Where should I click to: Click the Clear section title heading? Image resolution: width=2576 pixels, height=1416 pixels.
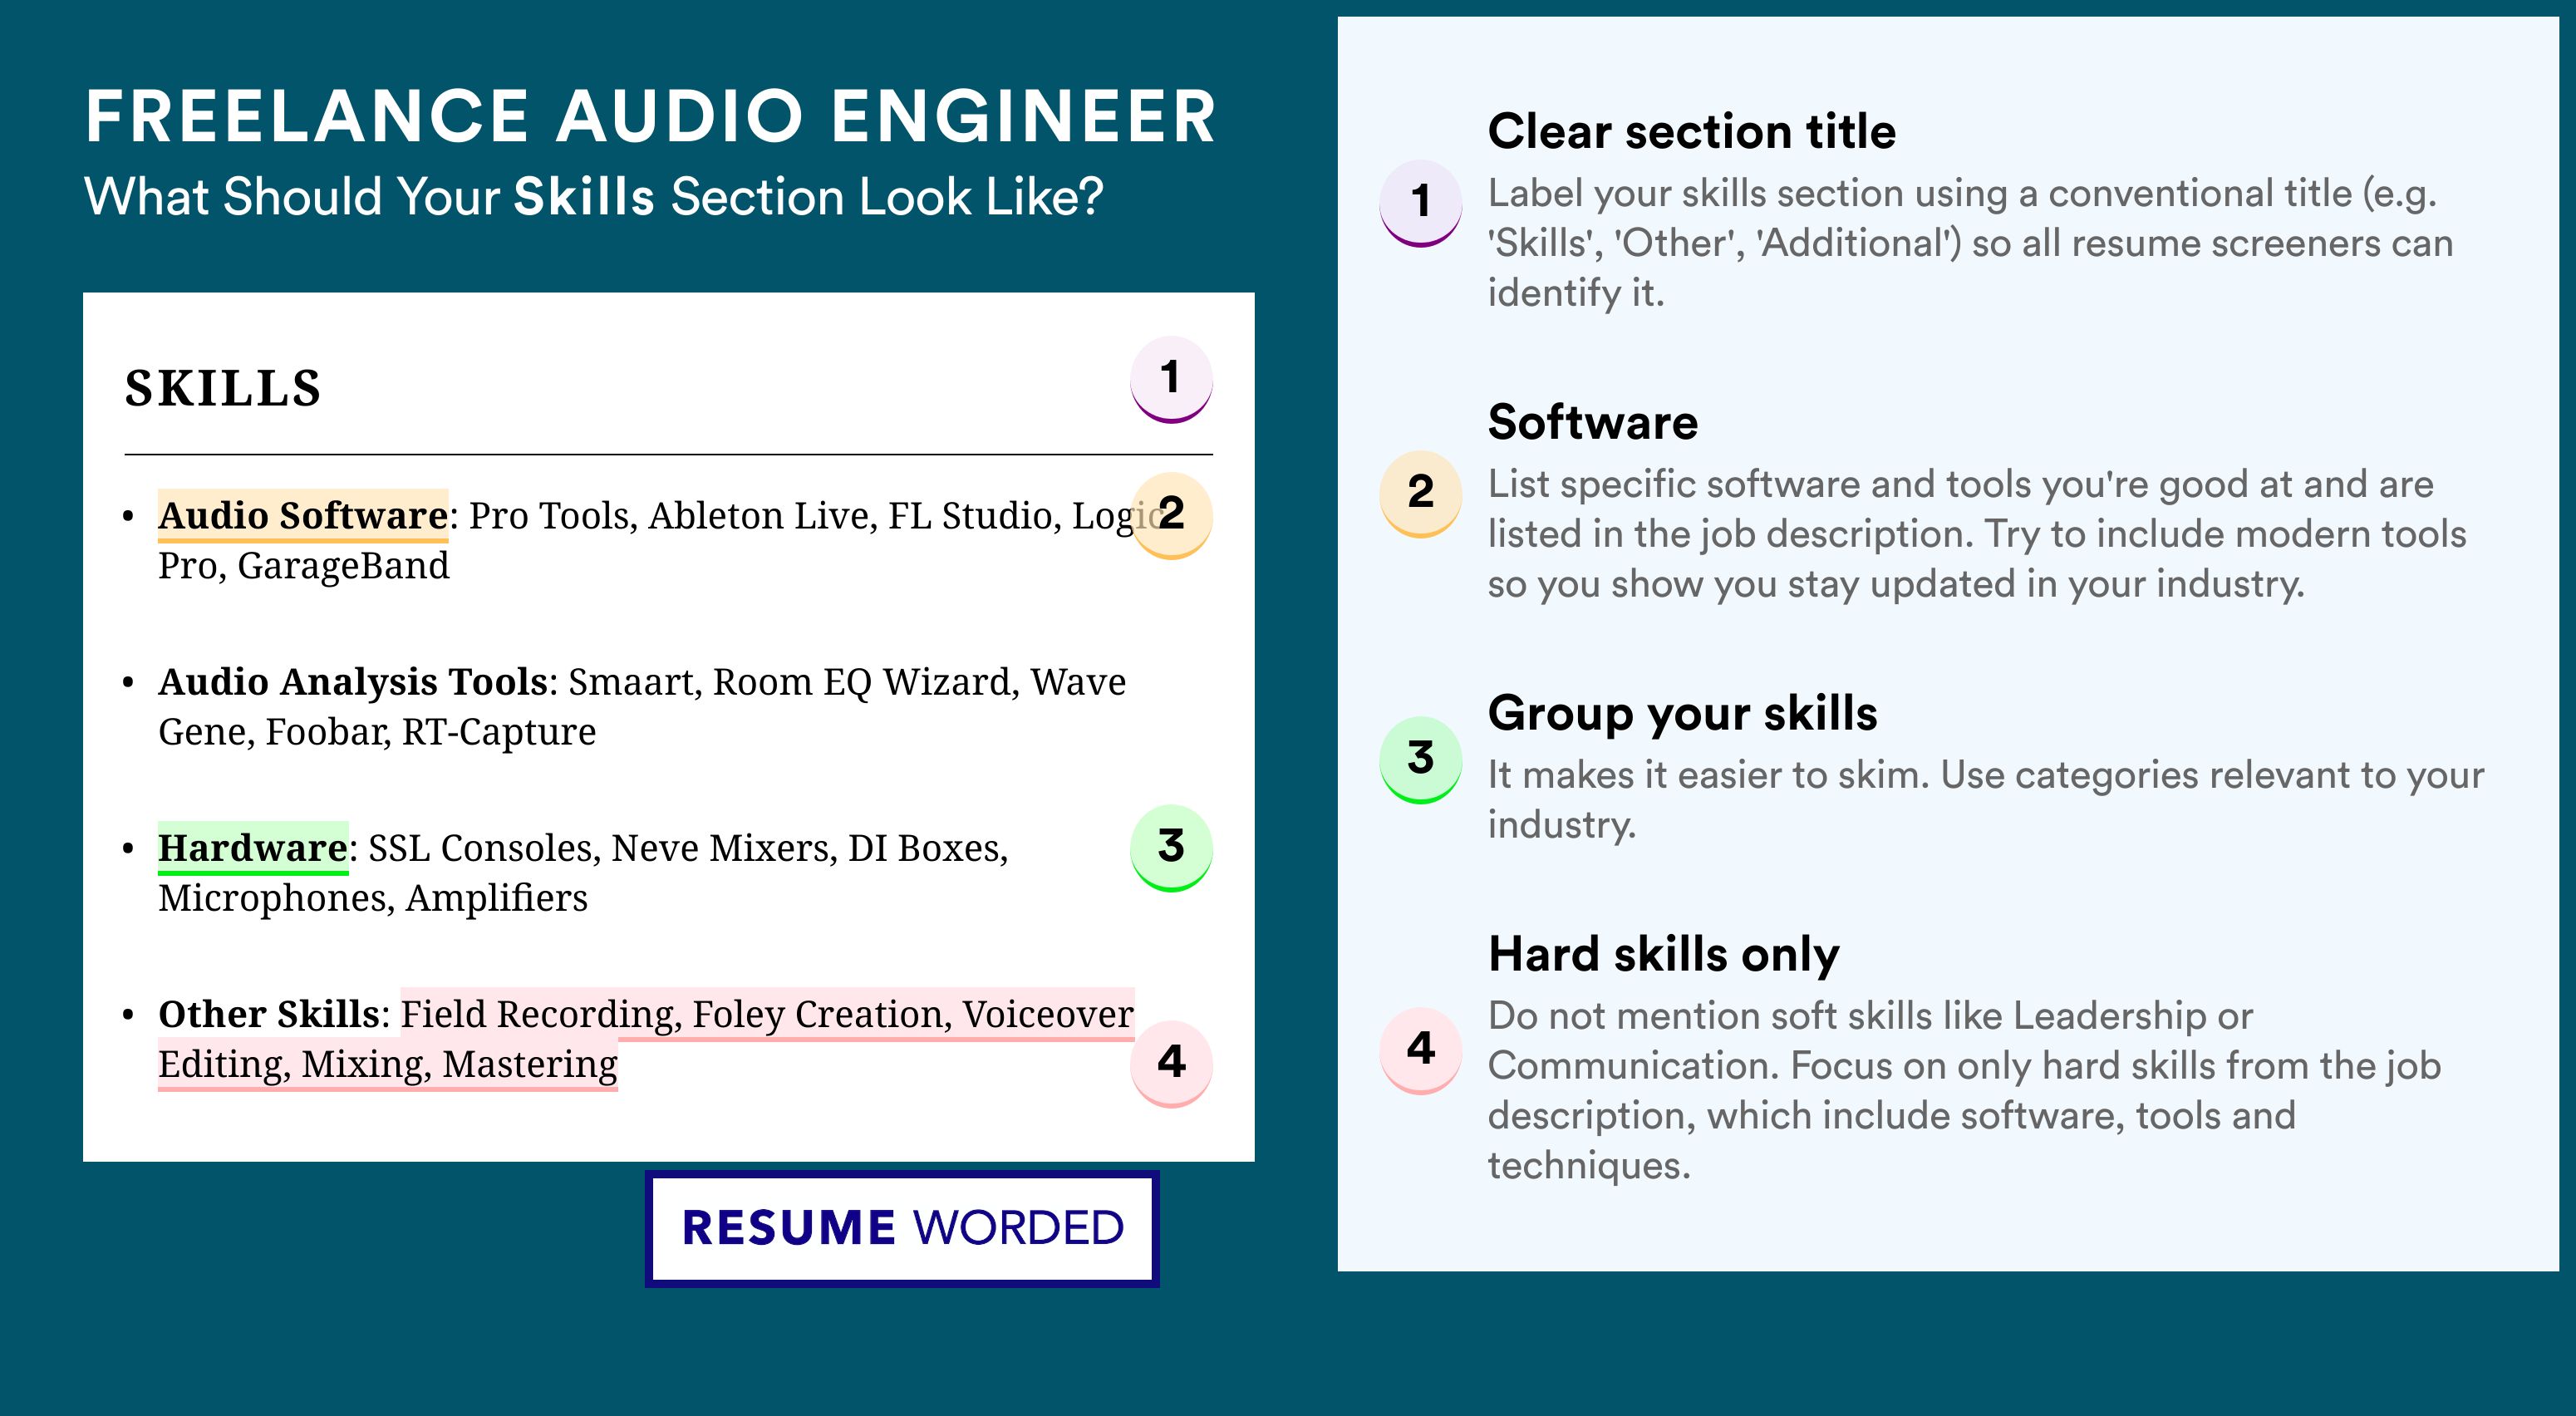(x=1691, y=132)
